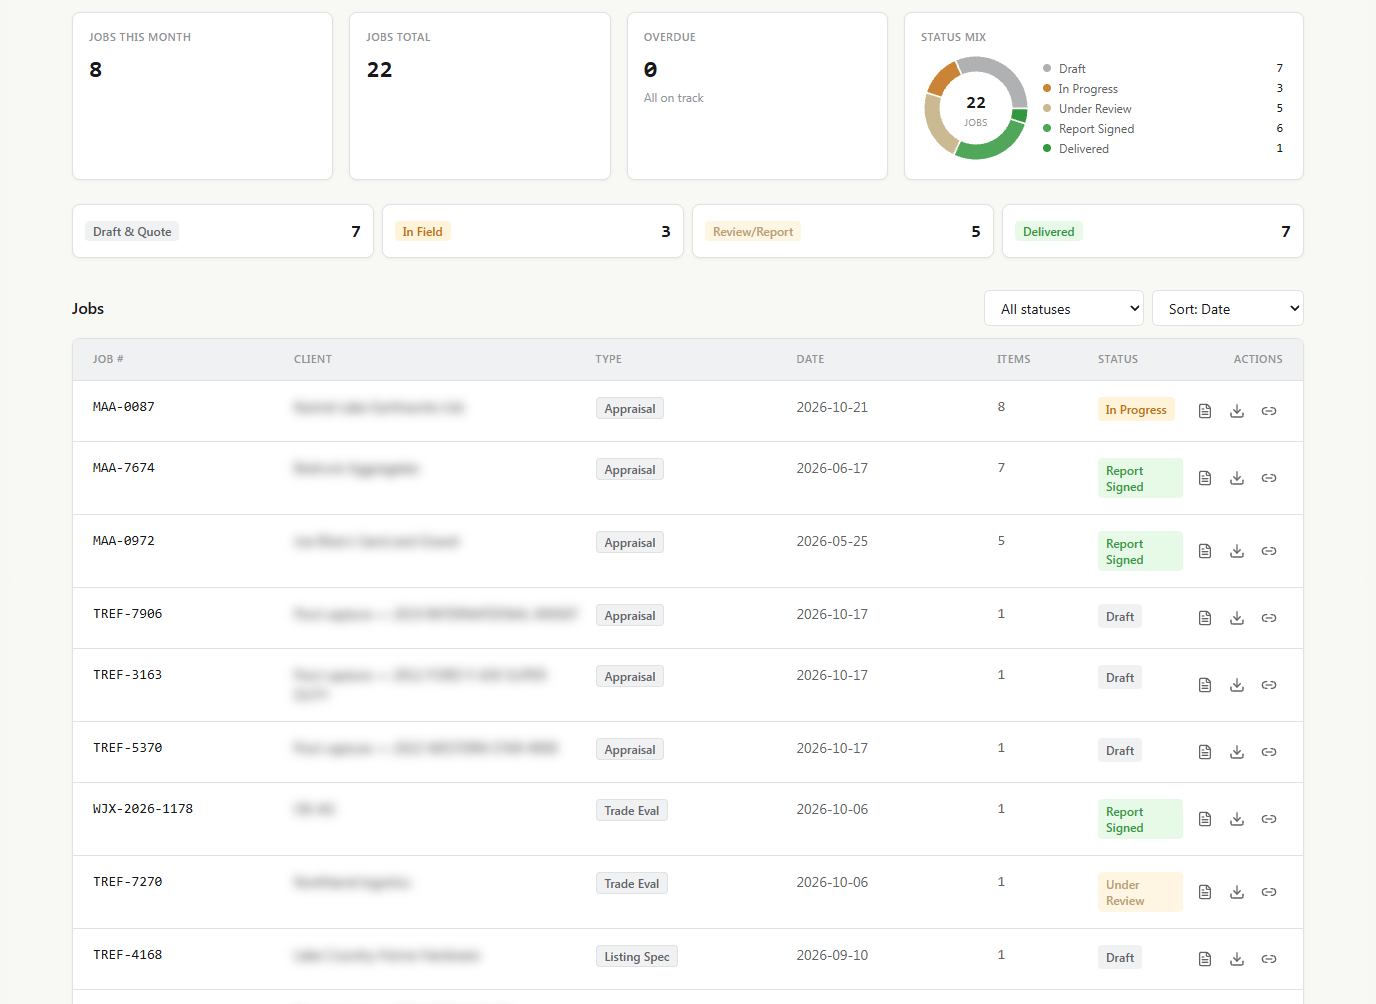Viewport: 1376px width, 1004px height.
Task: Click job number WJX-2026-1178
Action: (x=143, y=809)
